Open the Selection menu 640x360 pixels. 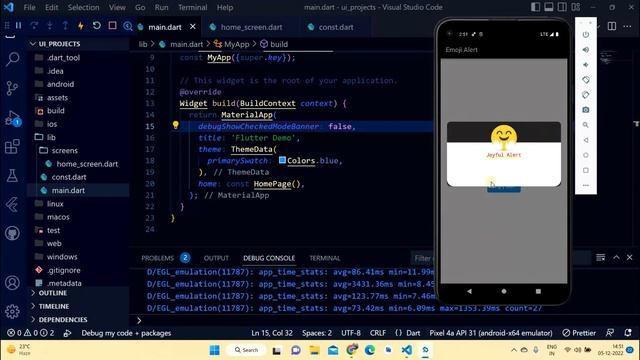pos(84,7)
